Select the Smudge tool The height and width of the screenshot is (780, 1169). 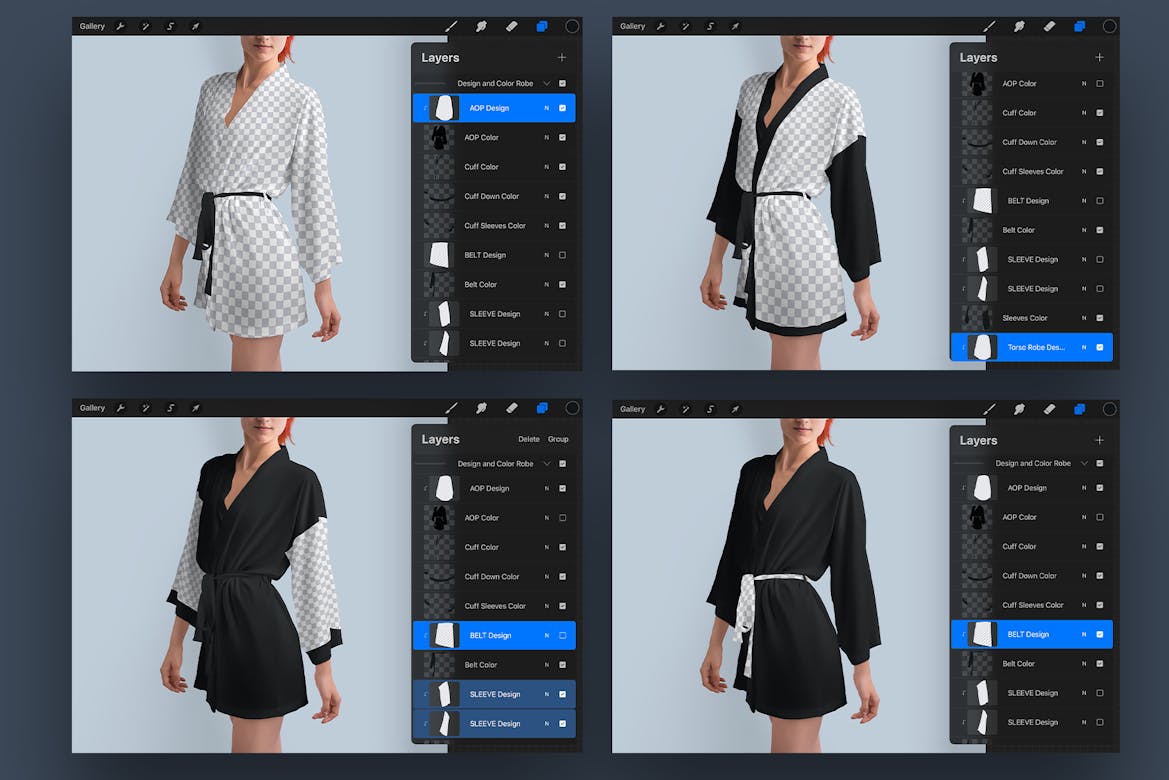point(481,26)
